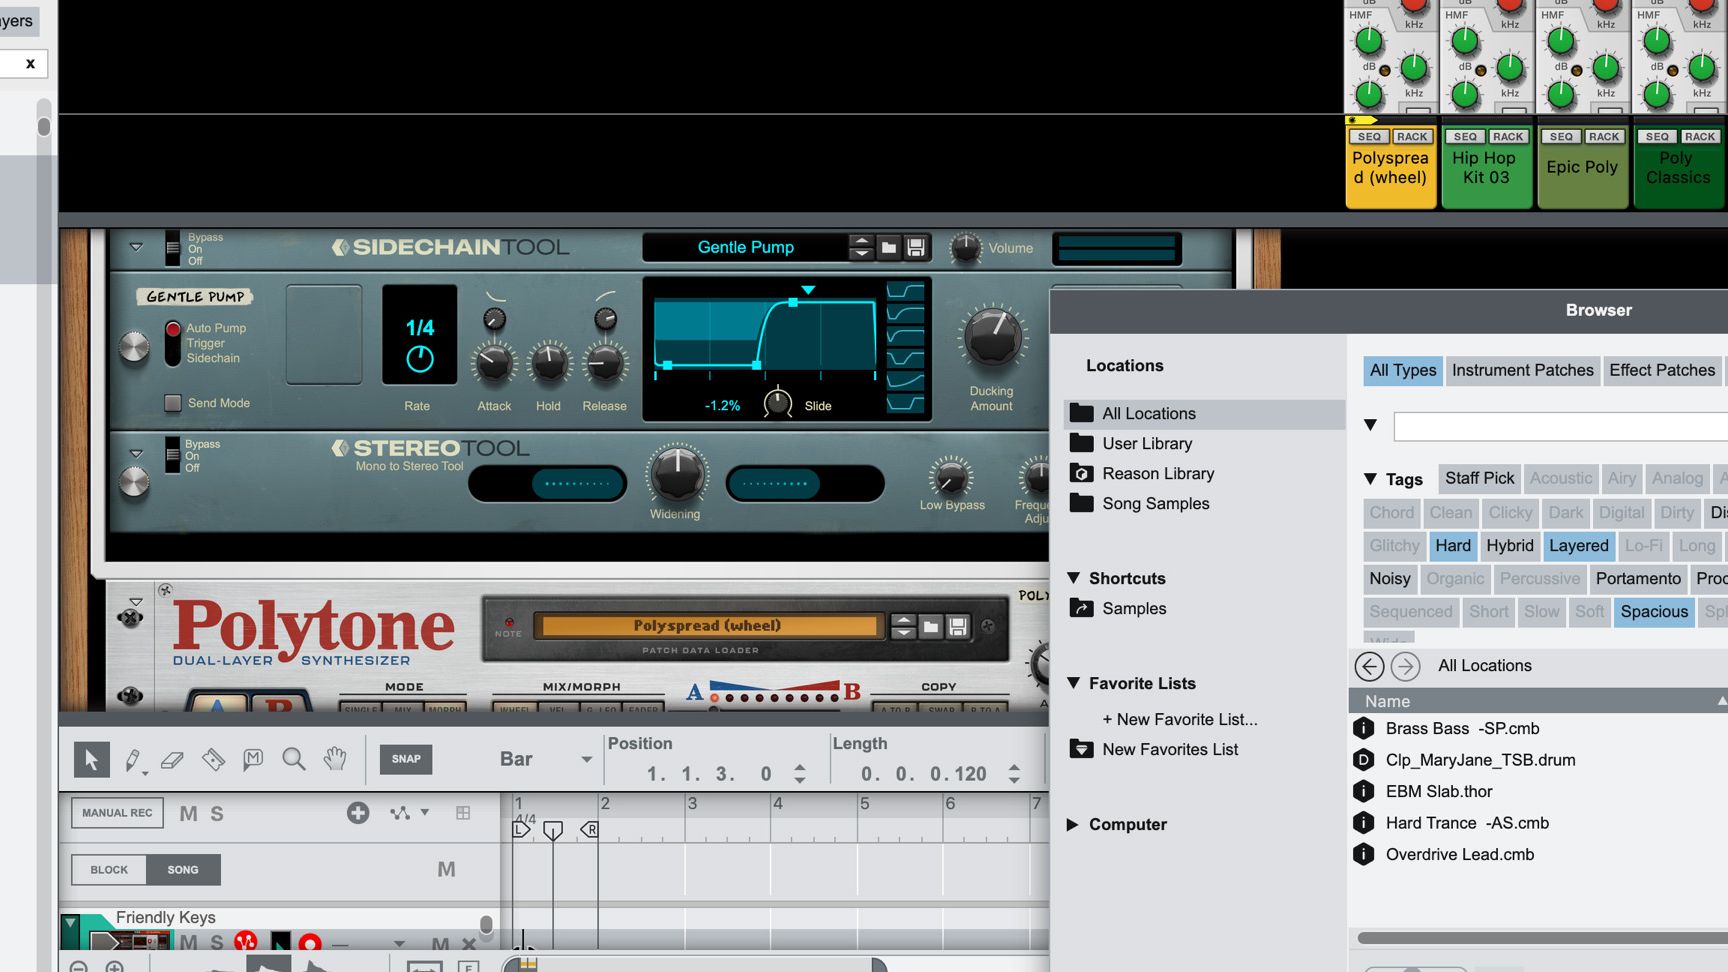
Task: Go back in Browser history
Action: click(1369, 666)
